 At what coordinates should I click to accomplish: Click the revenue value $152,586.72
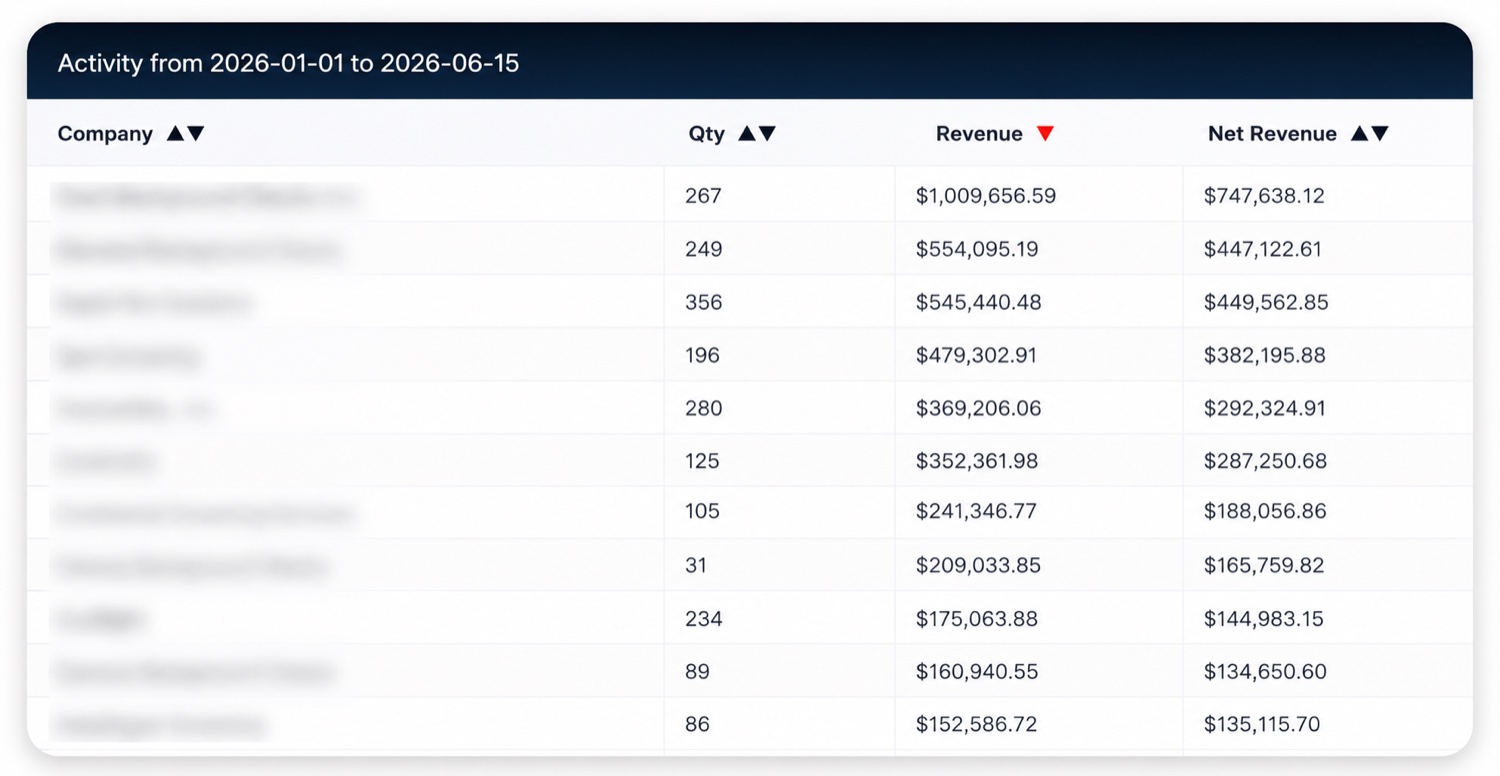(976, 724)
